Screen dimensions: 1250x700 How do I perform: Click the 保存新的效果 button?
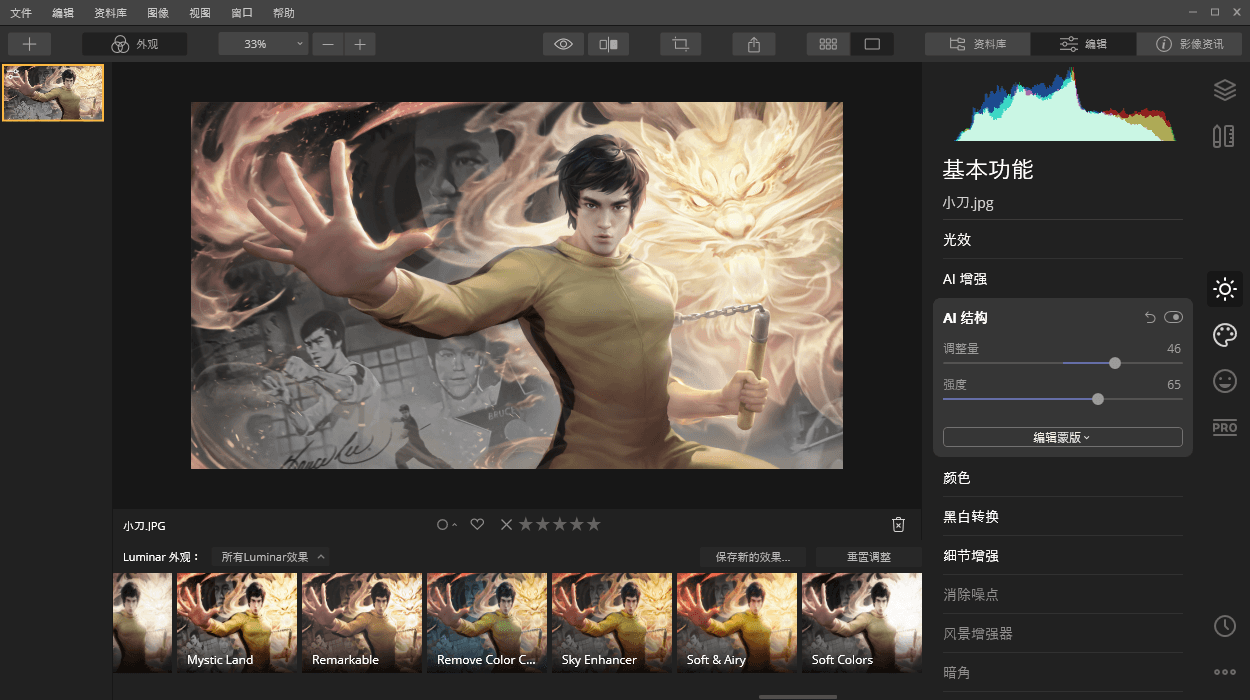(752, 557)
